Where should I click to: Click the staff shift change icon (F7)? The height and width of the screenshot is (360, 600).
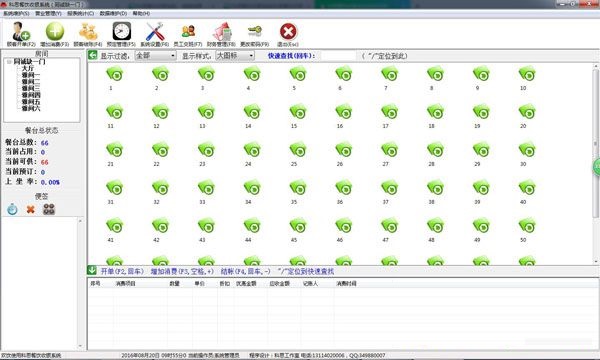tap(188, 32)
